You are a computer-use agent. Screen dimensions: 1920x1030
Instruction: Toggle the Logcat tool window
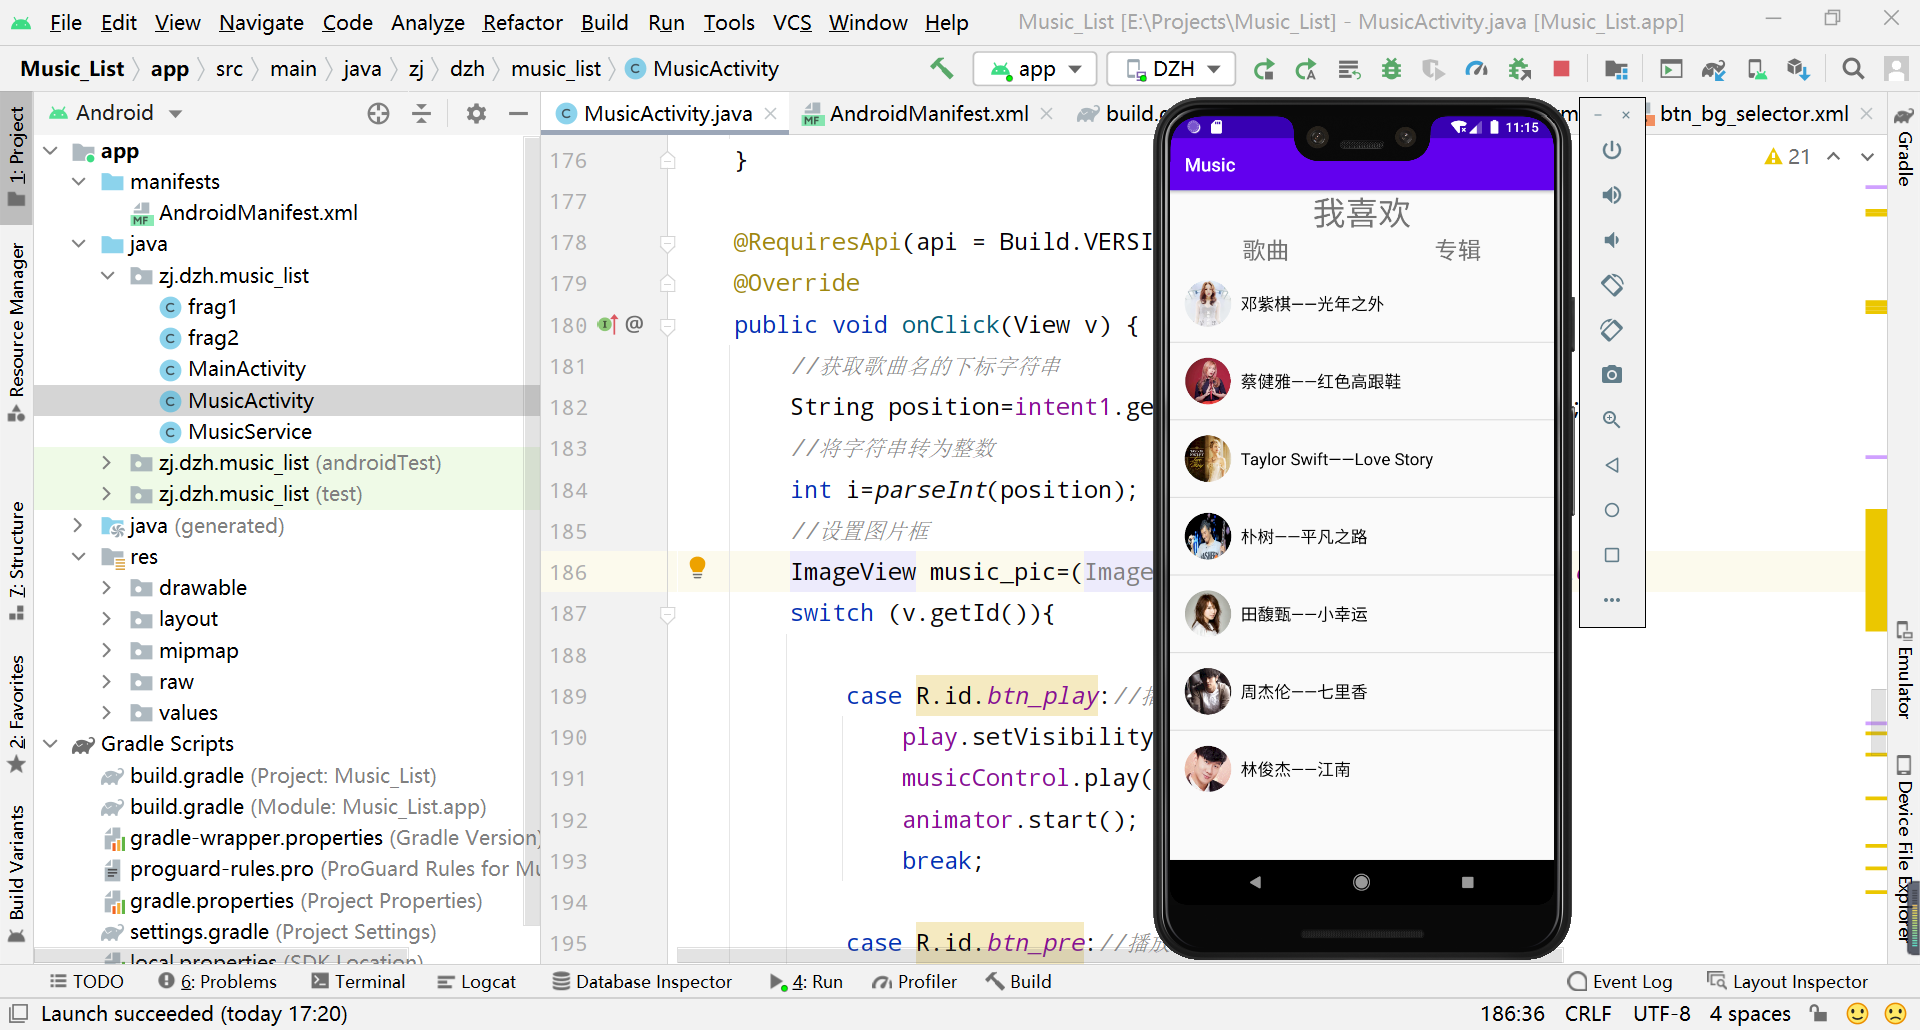coord(476,982)
